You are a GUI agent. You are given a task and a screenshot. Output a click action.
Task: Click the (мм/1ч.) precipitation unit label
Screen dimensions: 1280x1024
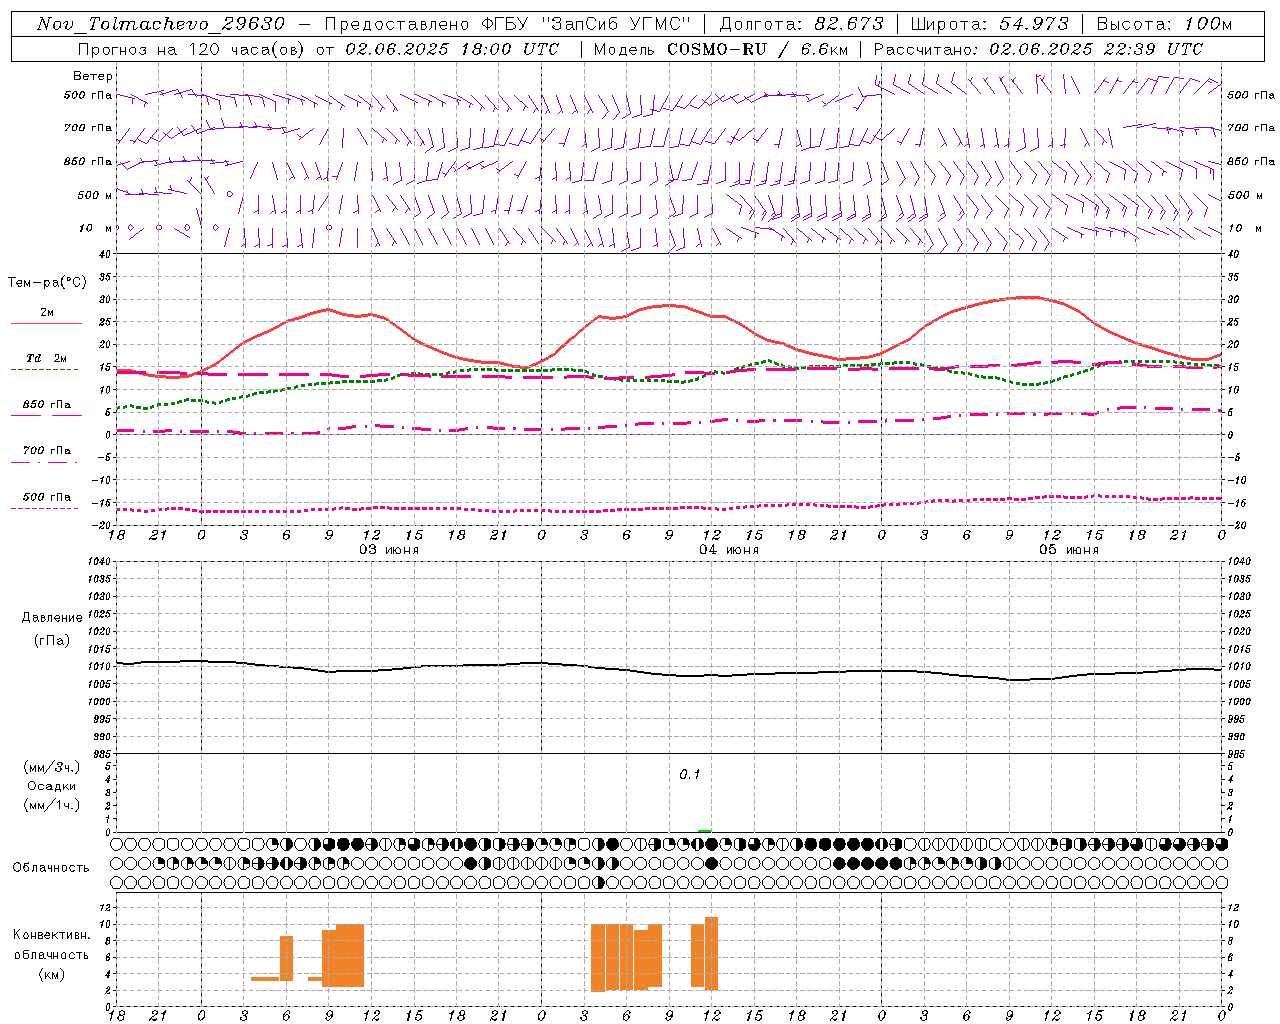coord(52,805)
